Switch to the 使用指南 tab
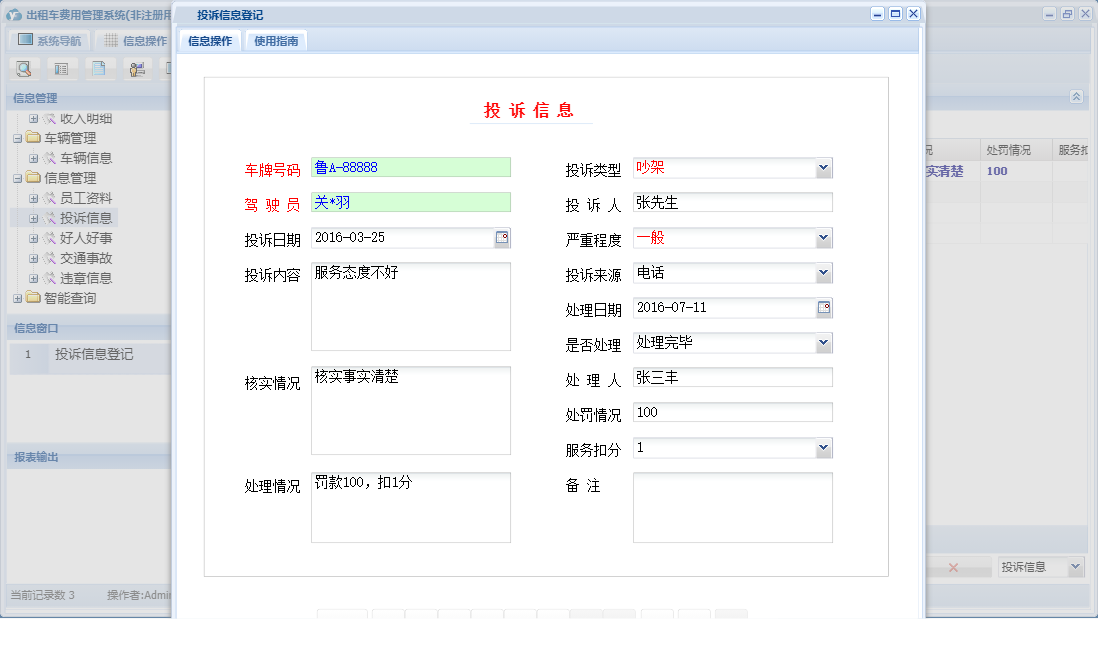1098x655 pixels. point(275,41)
